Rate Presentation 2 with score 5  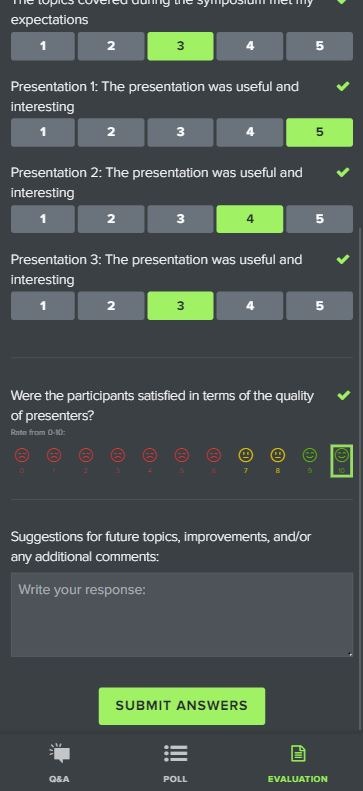(x=319, y=219)
